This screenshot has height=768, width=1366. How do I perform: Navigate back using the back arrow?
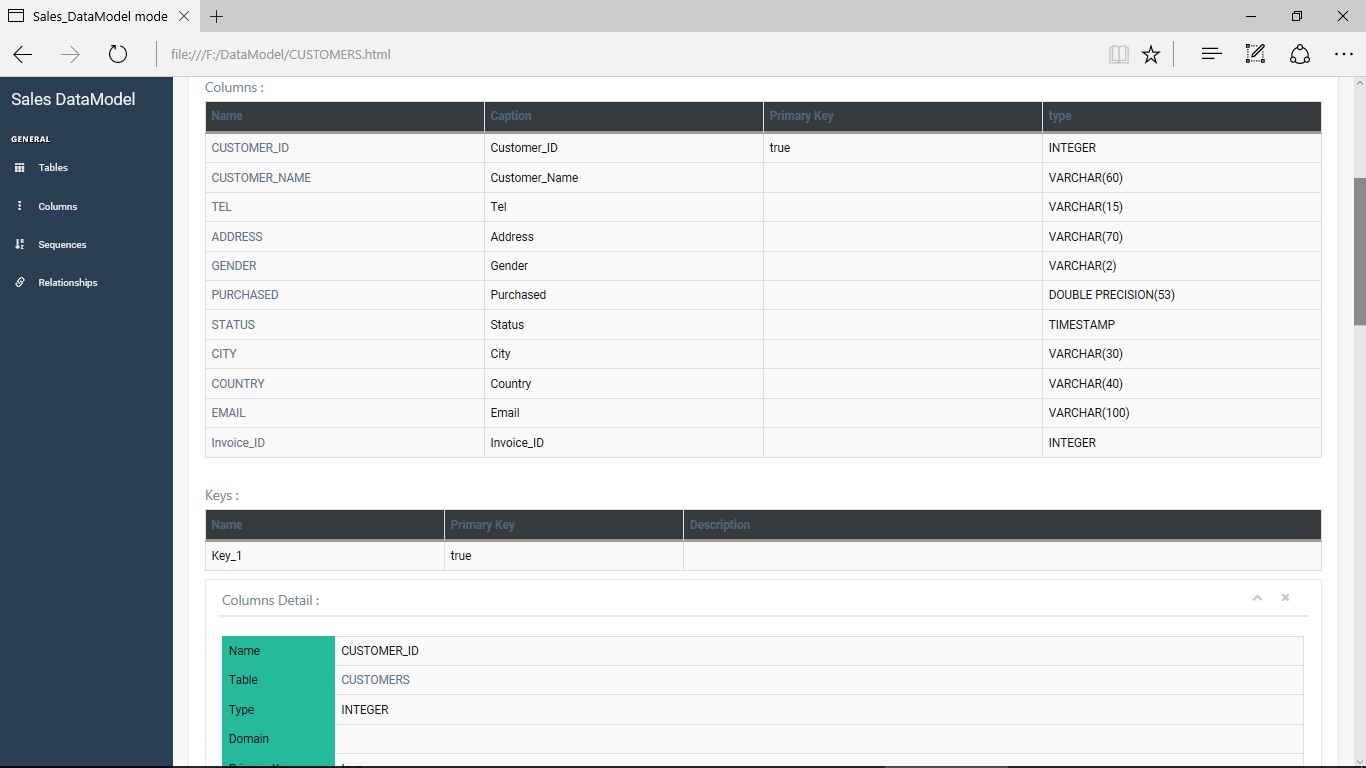22,54
